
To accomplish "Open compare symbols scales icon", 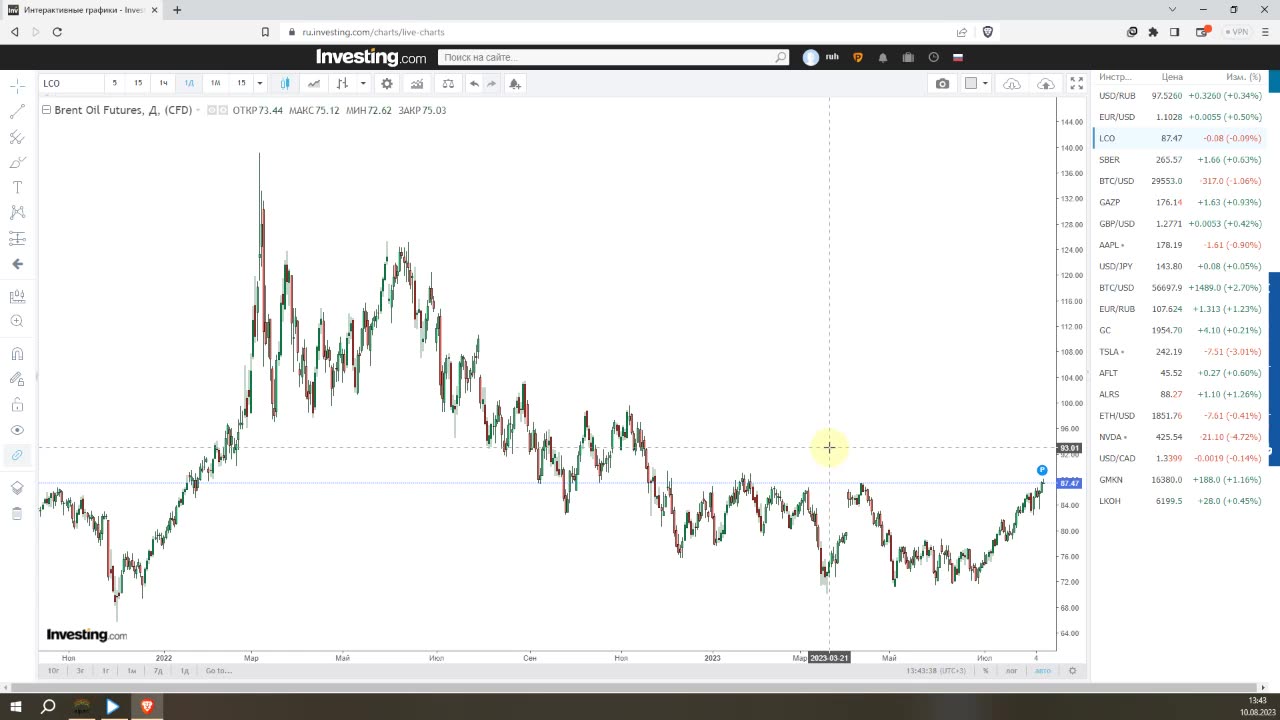I will pos(448,83).
